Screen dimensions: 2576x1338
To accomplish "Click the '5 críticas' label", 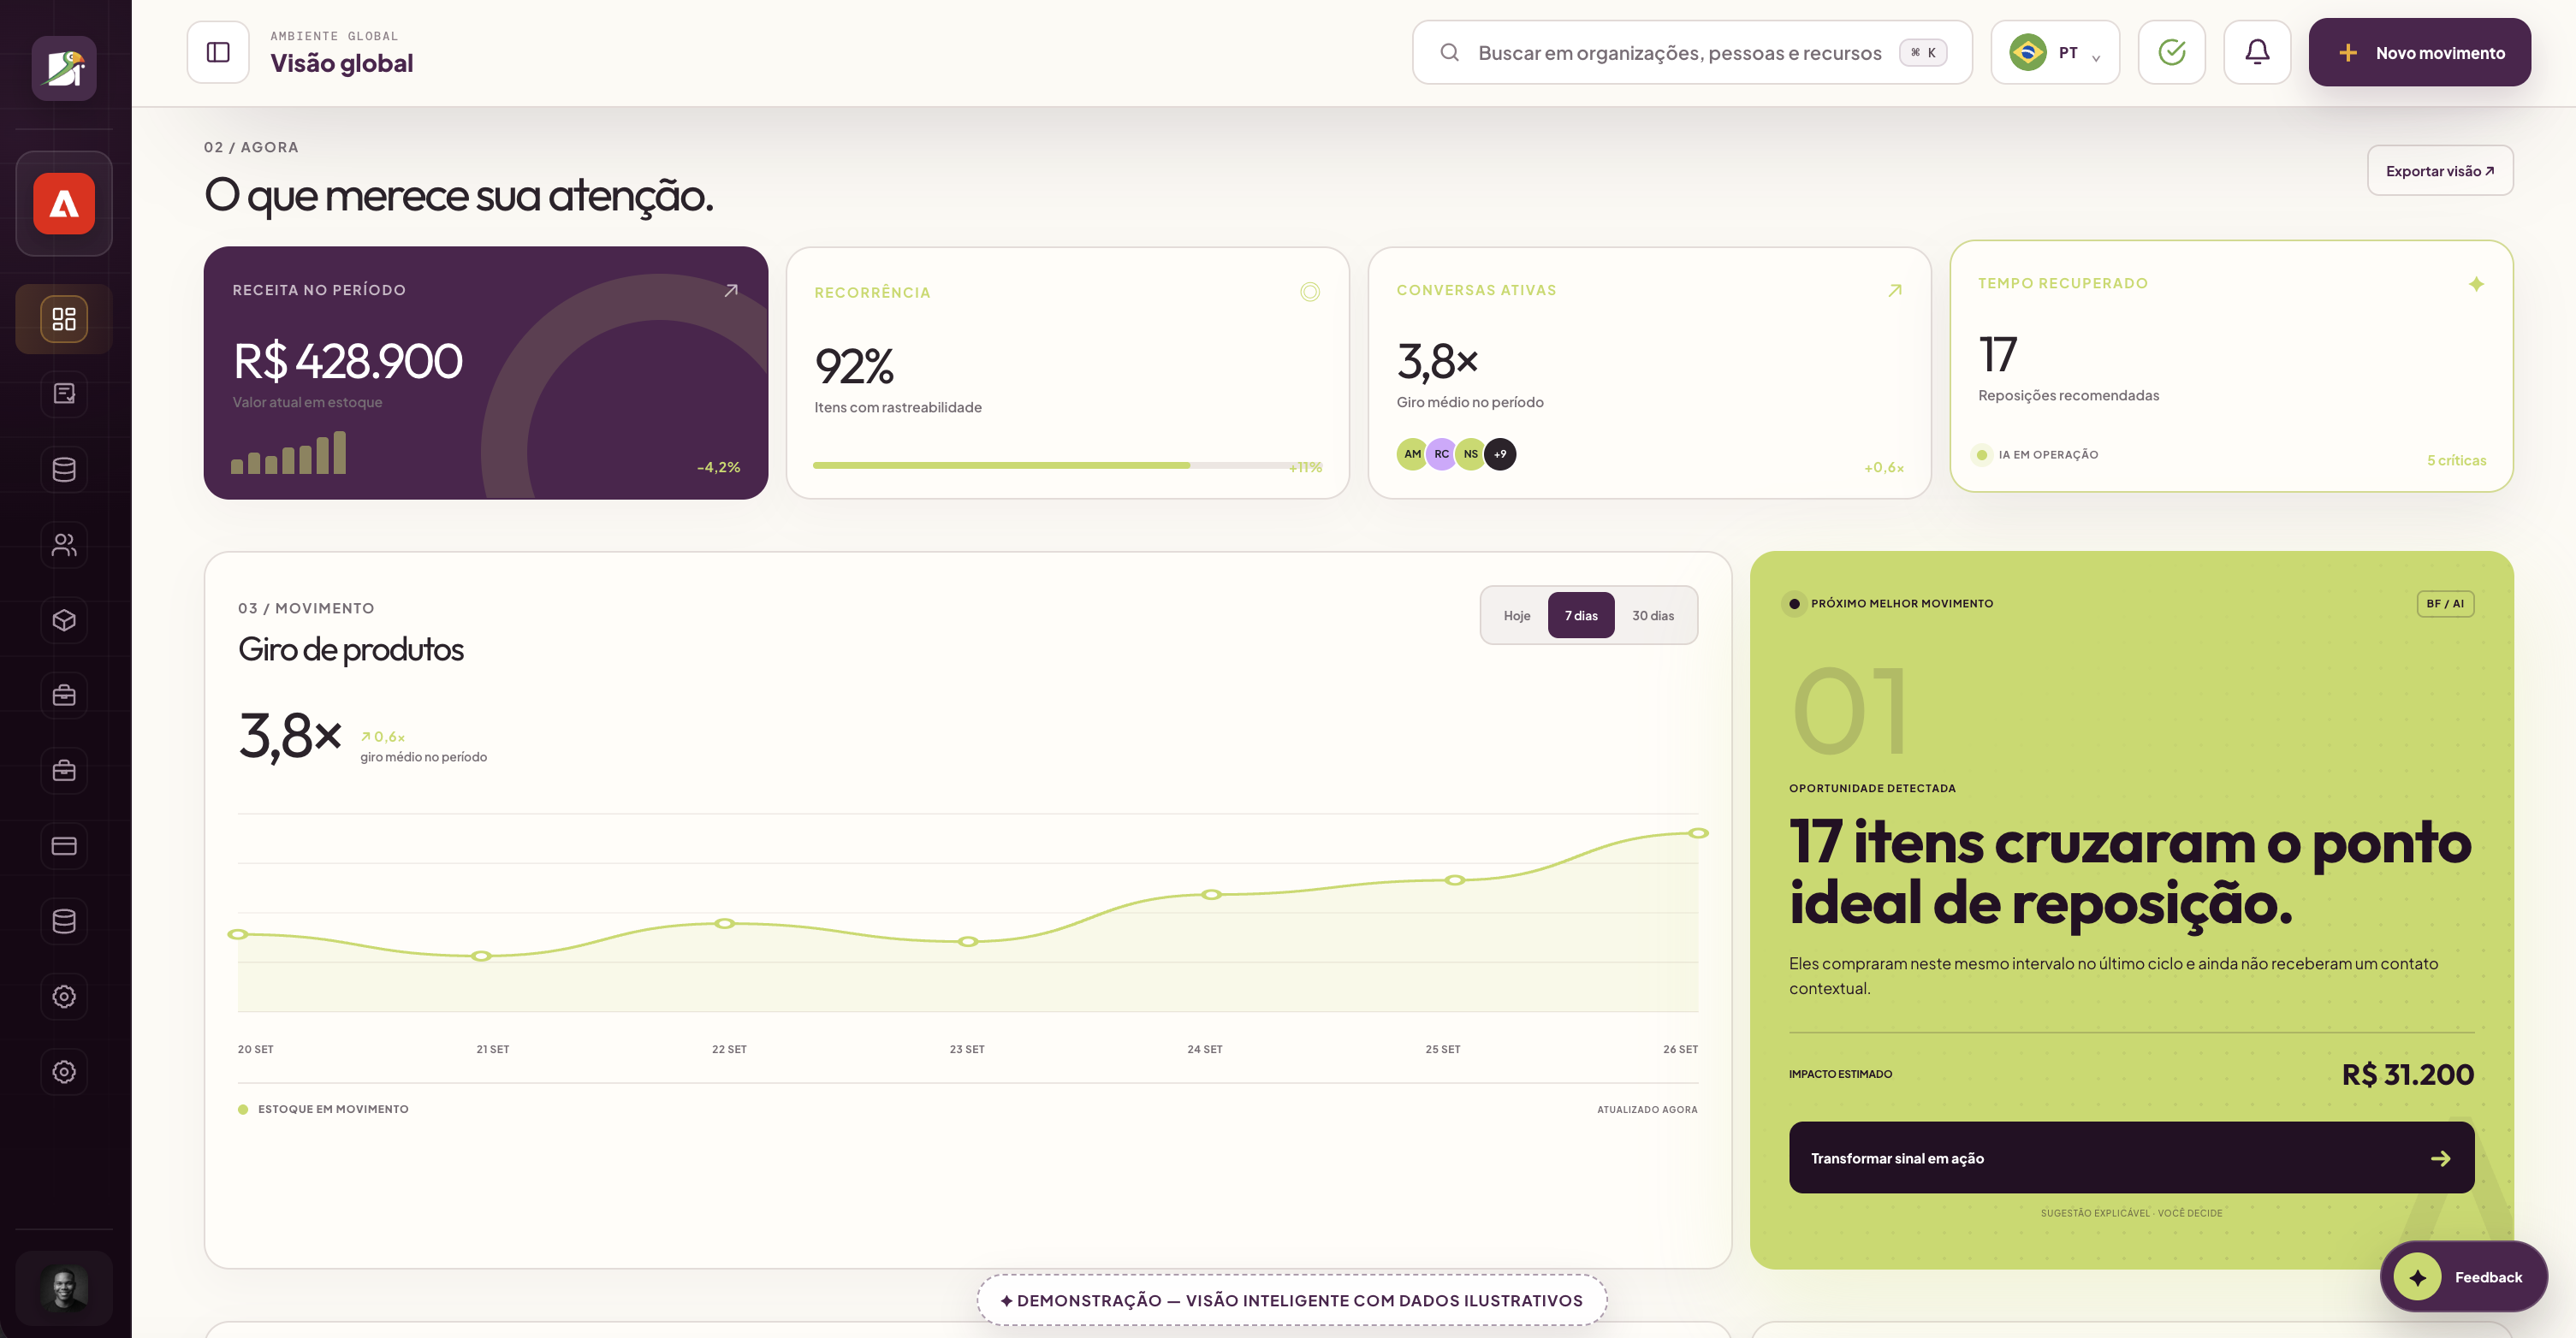I will pyautogui.click(x=2456, y=460).
